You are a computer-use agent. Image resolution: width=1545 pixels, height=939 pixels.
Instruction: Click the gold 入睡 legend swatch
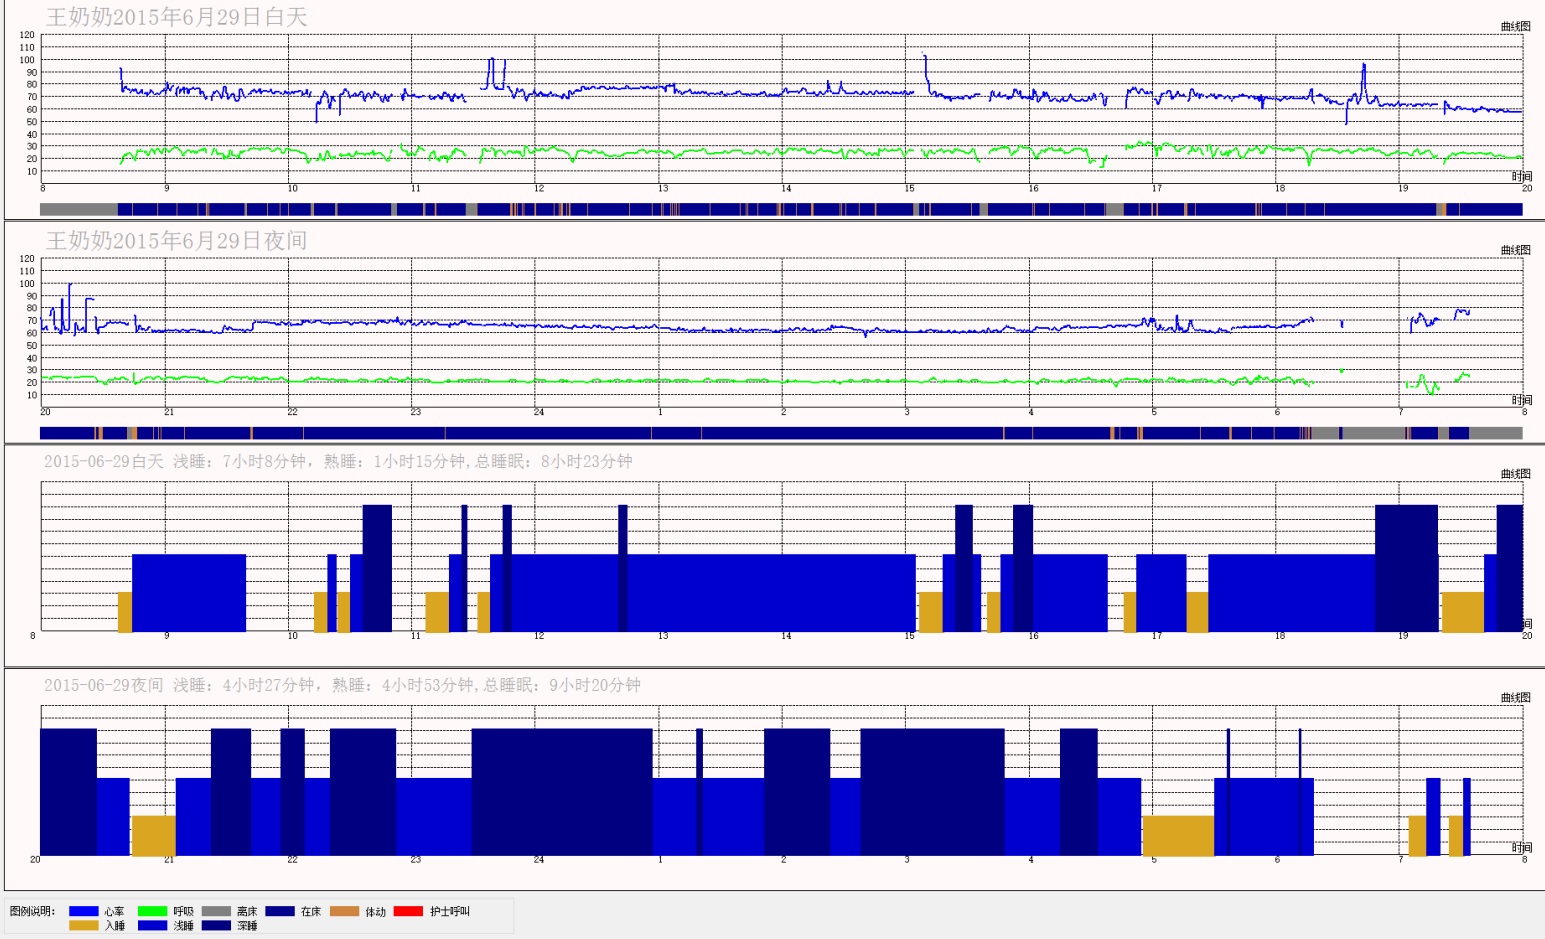[83, 925]
